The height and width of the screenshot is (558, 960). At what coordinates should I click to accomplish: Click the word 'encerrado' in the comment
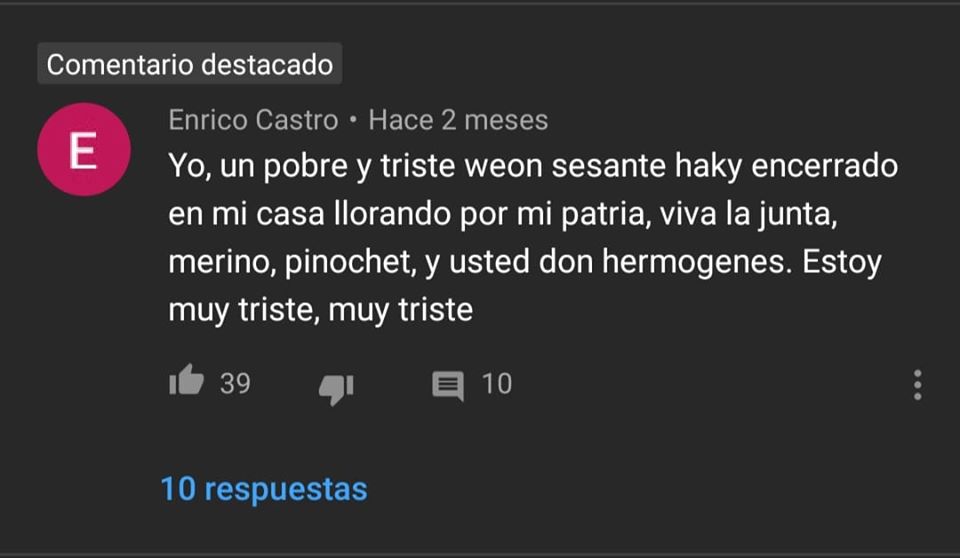pos(825,166)
